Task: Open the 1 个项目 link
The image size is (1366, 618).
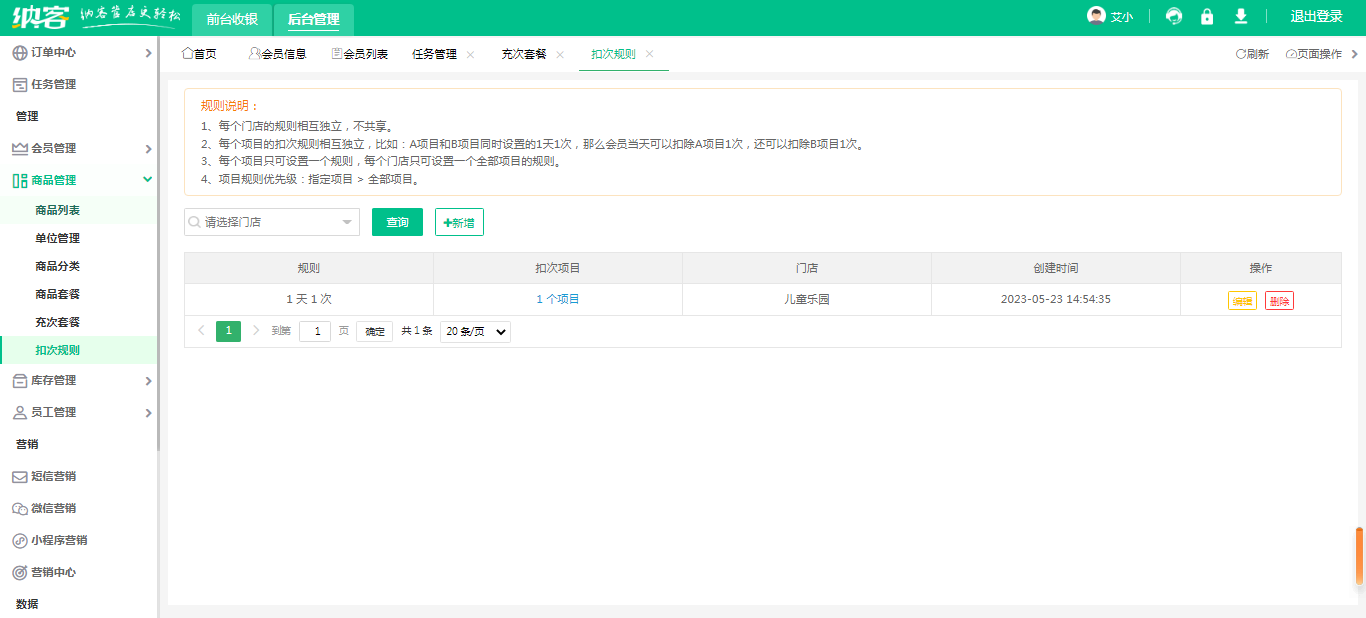Action: point(557,299)
